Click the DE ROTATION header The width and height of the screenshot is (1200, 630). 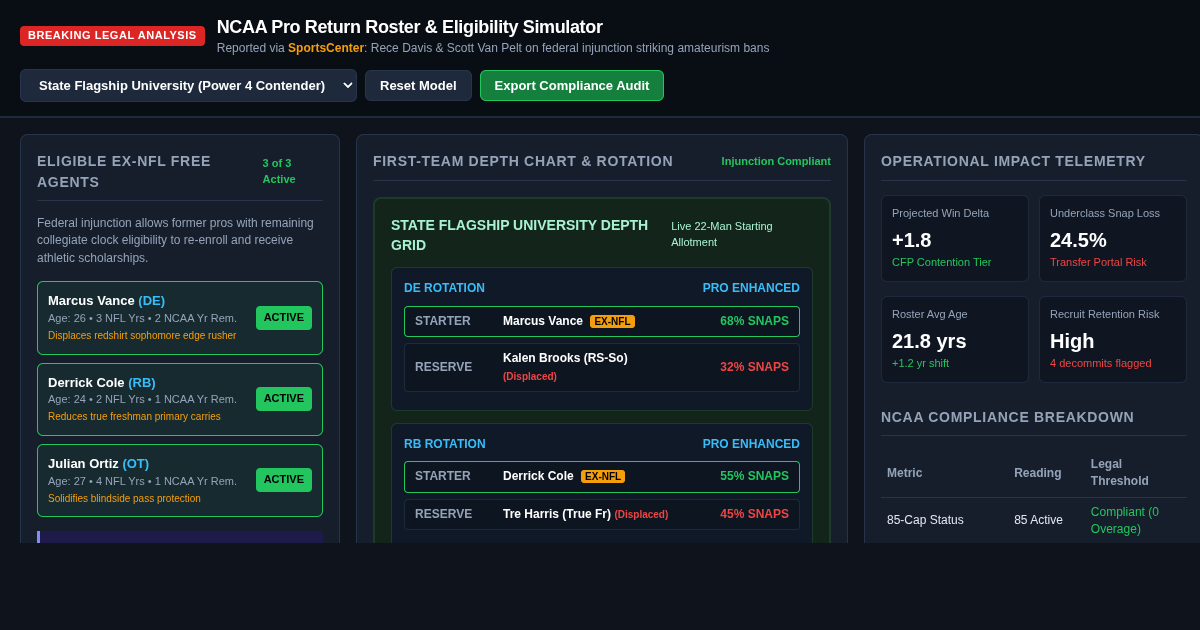[x=444, y=288]
